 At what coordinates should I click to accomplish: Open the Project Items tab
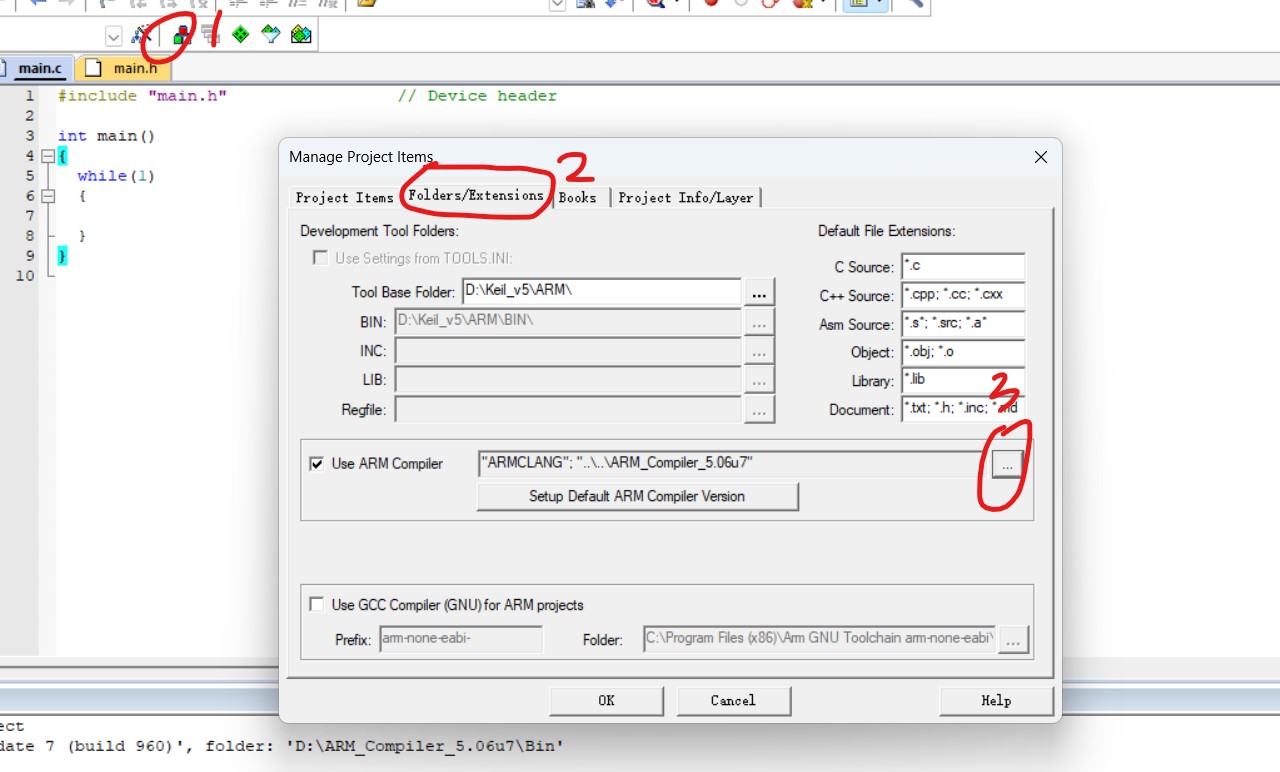pos(344,197)
